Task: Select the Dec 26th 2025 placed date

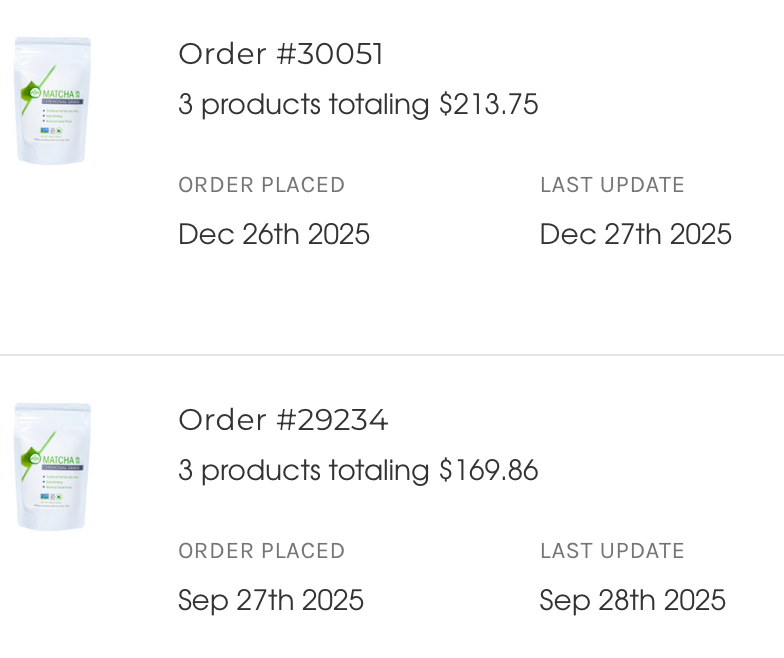Action: 274,235
